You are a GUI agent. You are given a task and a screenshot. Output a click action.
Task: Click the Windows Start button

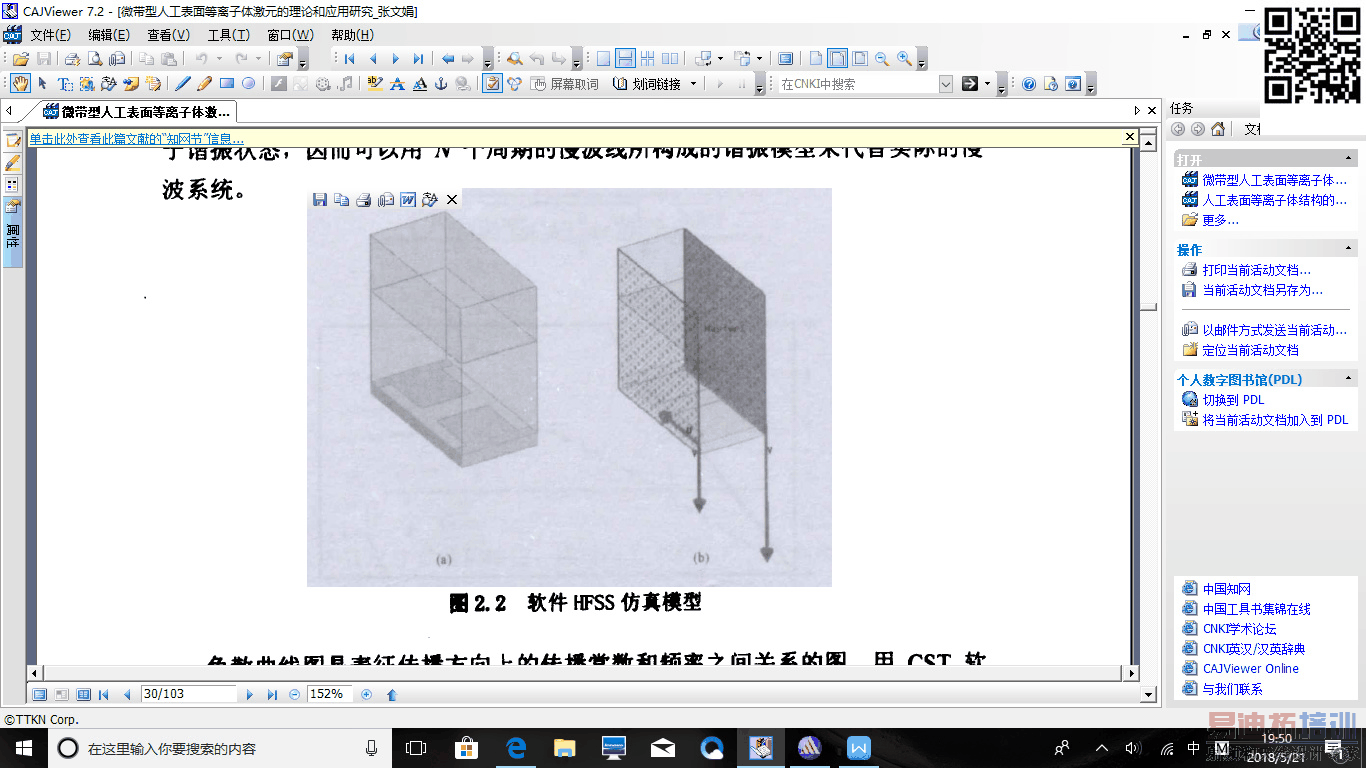[24, 748]
